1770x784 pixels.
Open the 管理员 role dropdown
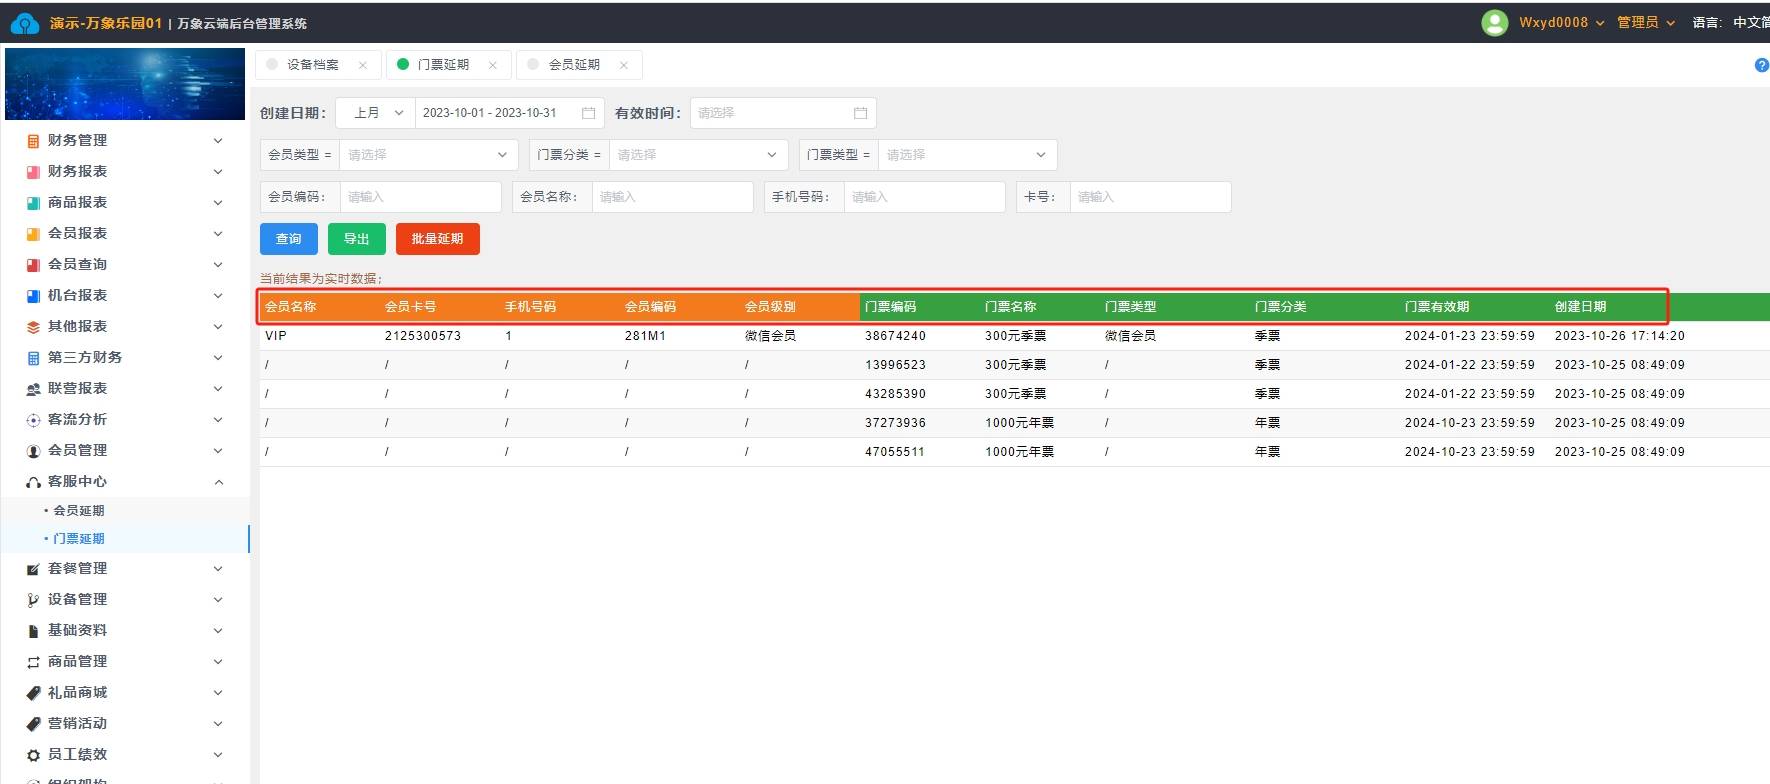(1645, 23)
